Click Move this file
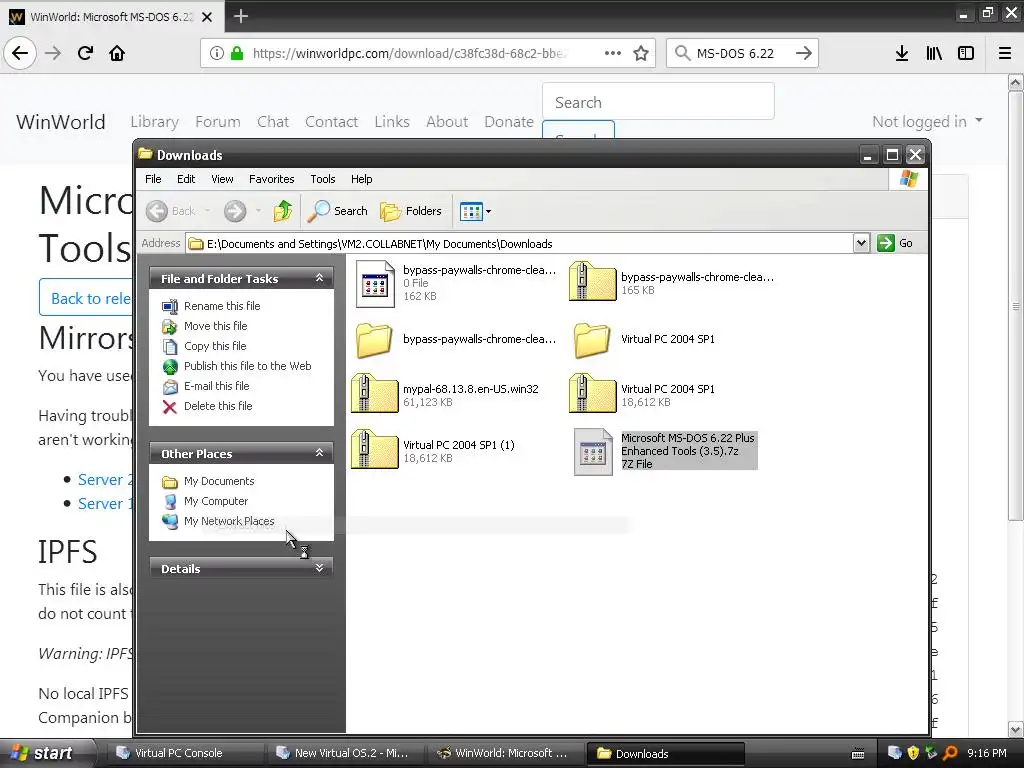 [x=216, y=326]
